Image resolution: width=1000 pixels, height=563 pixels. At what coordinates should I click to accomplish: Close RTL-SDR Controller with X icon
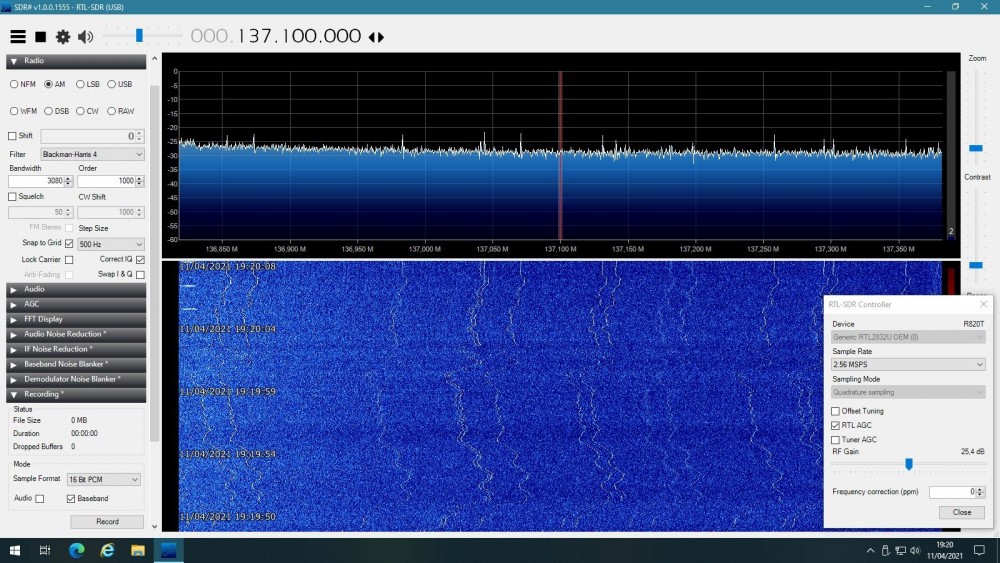pos(983,304)
